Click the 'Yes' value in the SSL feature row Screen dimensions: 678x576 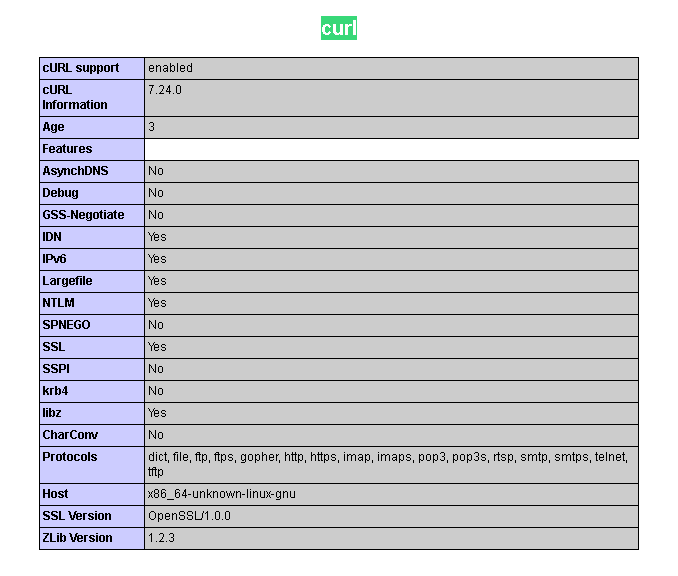pyautogui.click(x=157, y=347)
